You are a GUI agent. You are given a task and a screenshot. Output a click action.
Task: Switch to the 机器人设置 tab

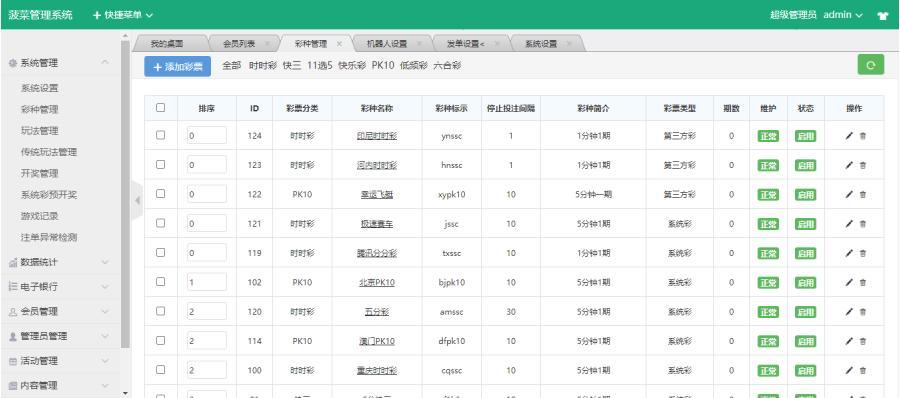[387, 44]
